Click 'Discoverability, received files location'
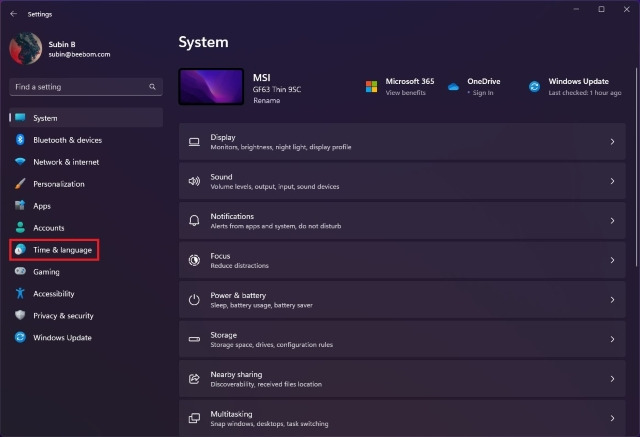 point(266,384)
